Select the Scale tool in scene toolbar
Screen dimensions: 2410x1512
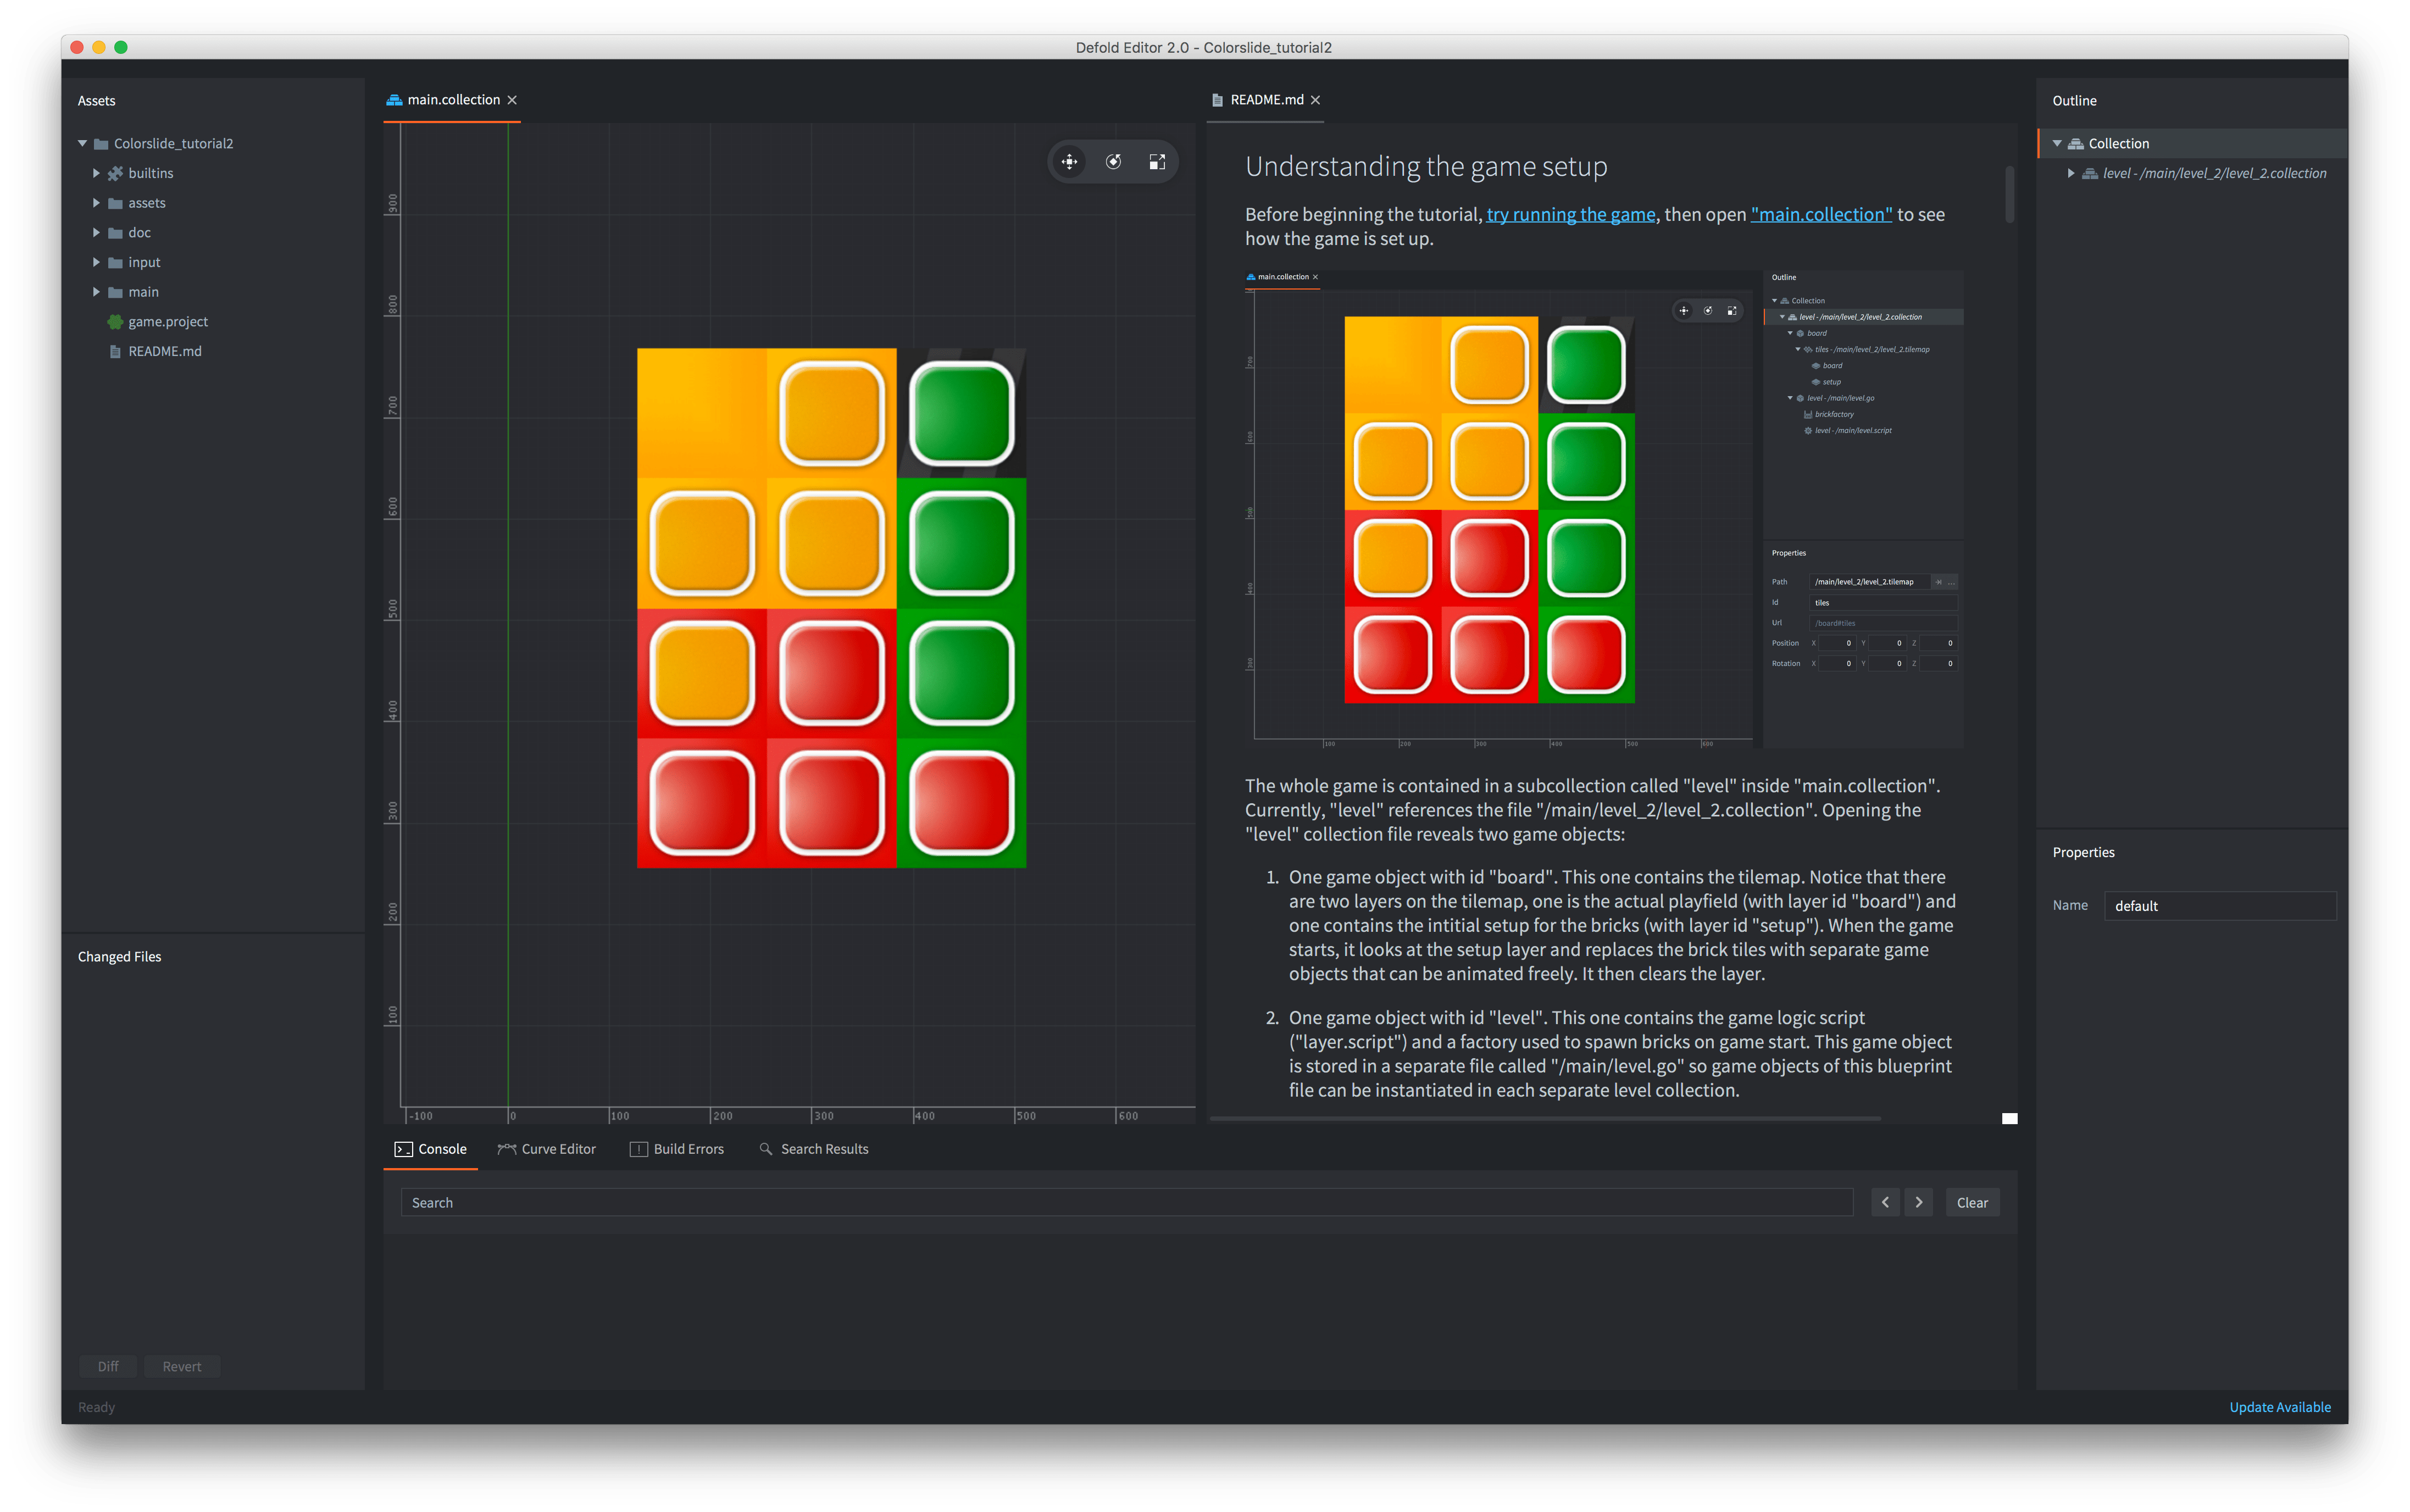point(1157,162)
